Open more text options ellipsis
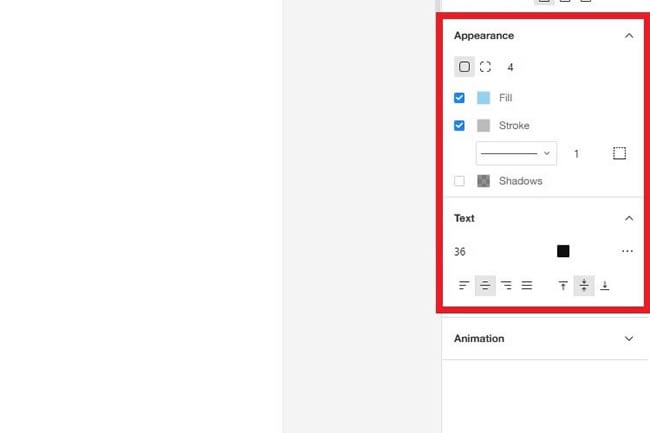This screenshot has height=433, width=650. (627, 251)
